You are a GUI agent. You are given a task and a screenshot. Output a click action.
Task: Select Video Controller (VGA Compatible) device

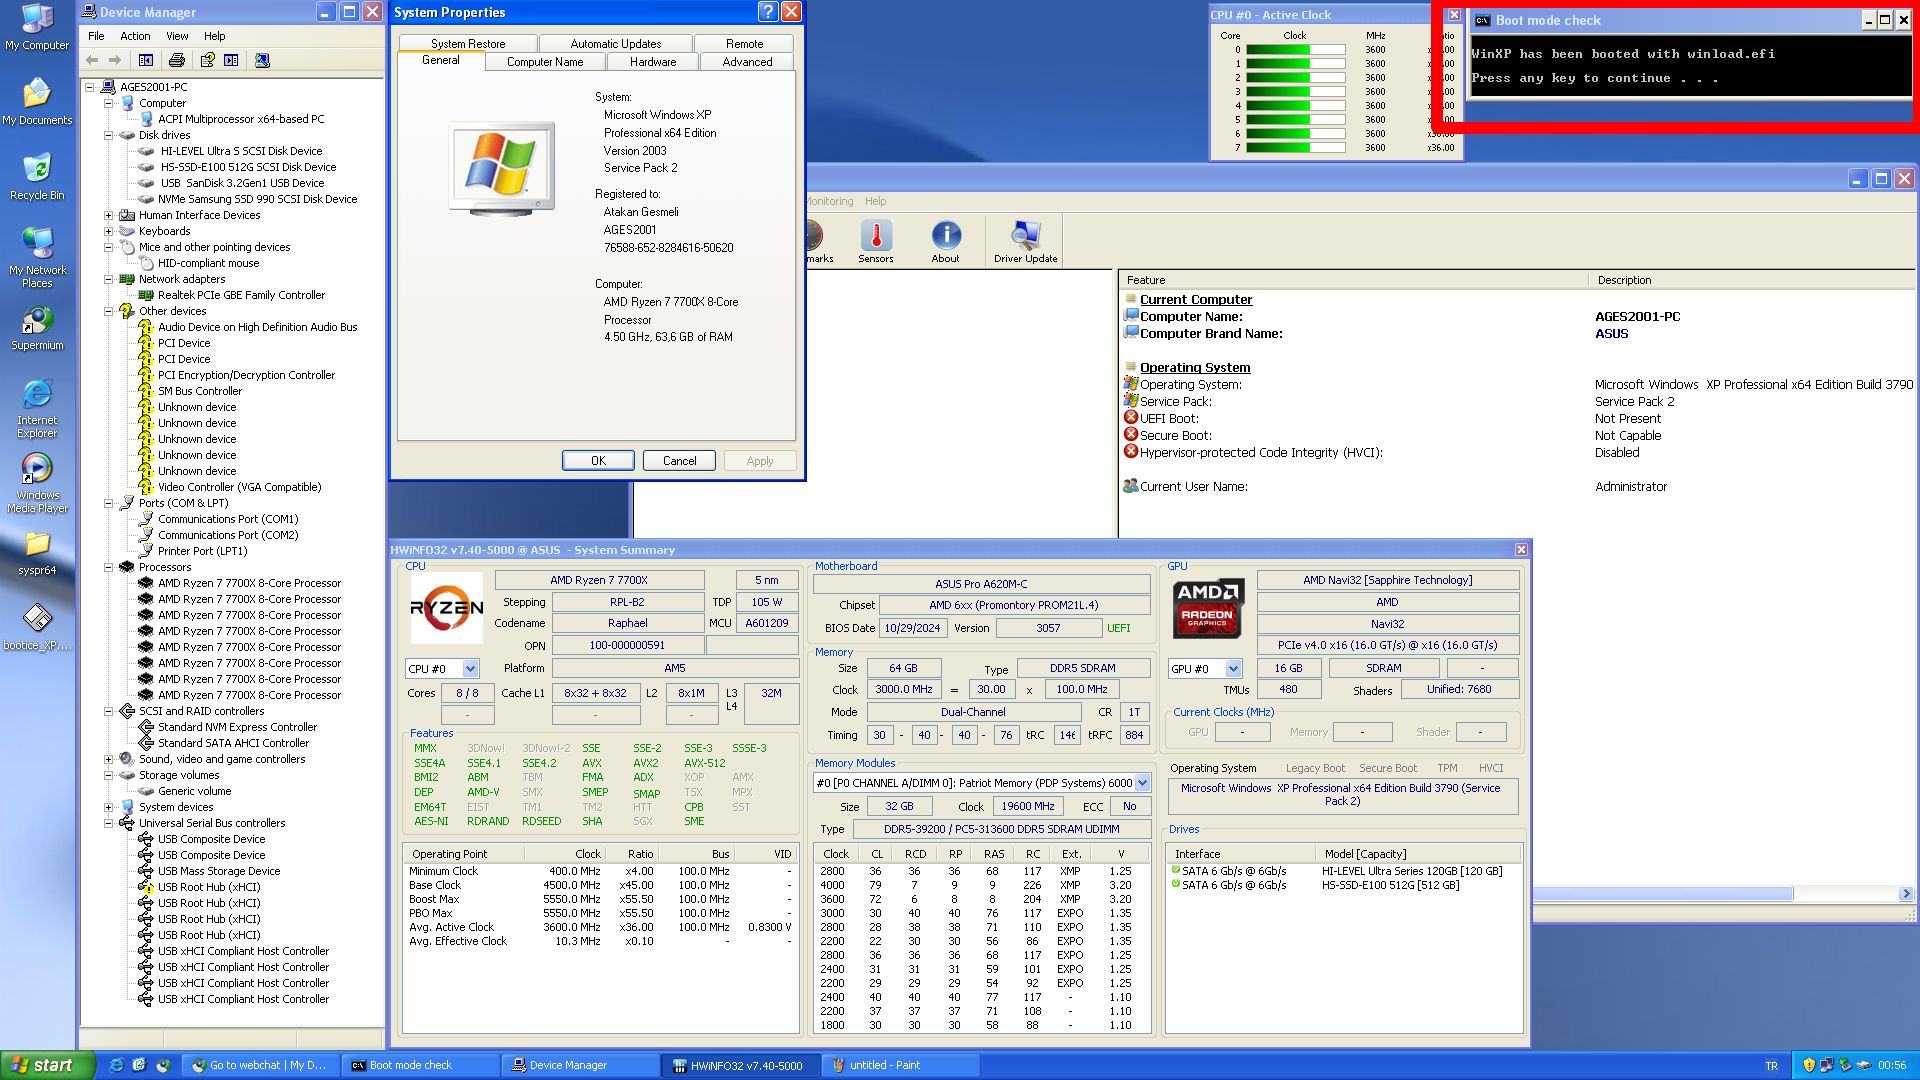click(239, 487)
